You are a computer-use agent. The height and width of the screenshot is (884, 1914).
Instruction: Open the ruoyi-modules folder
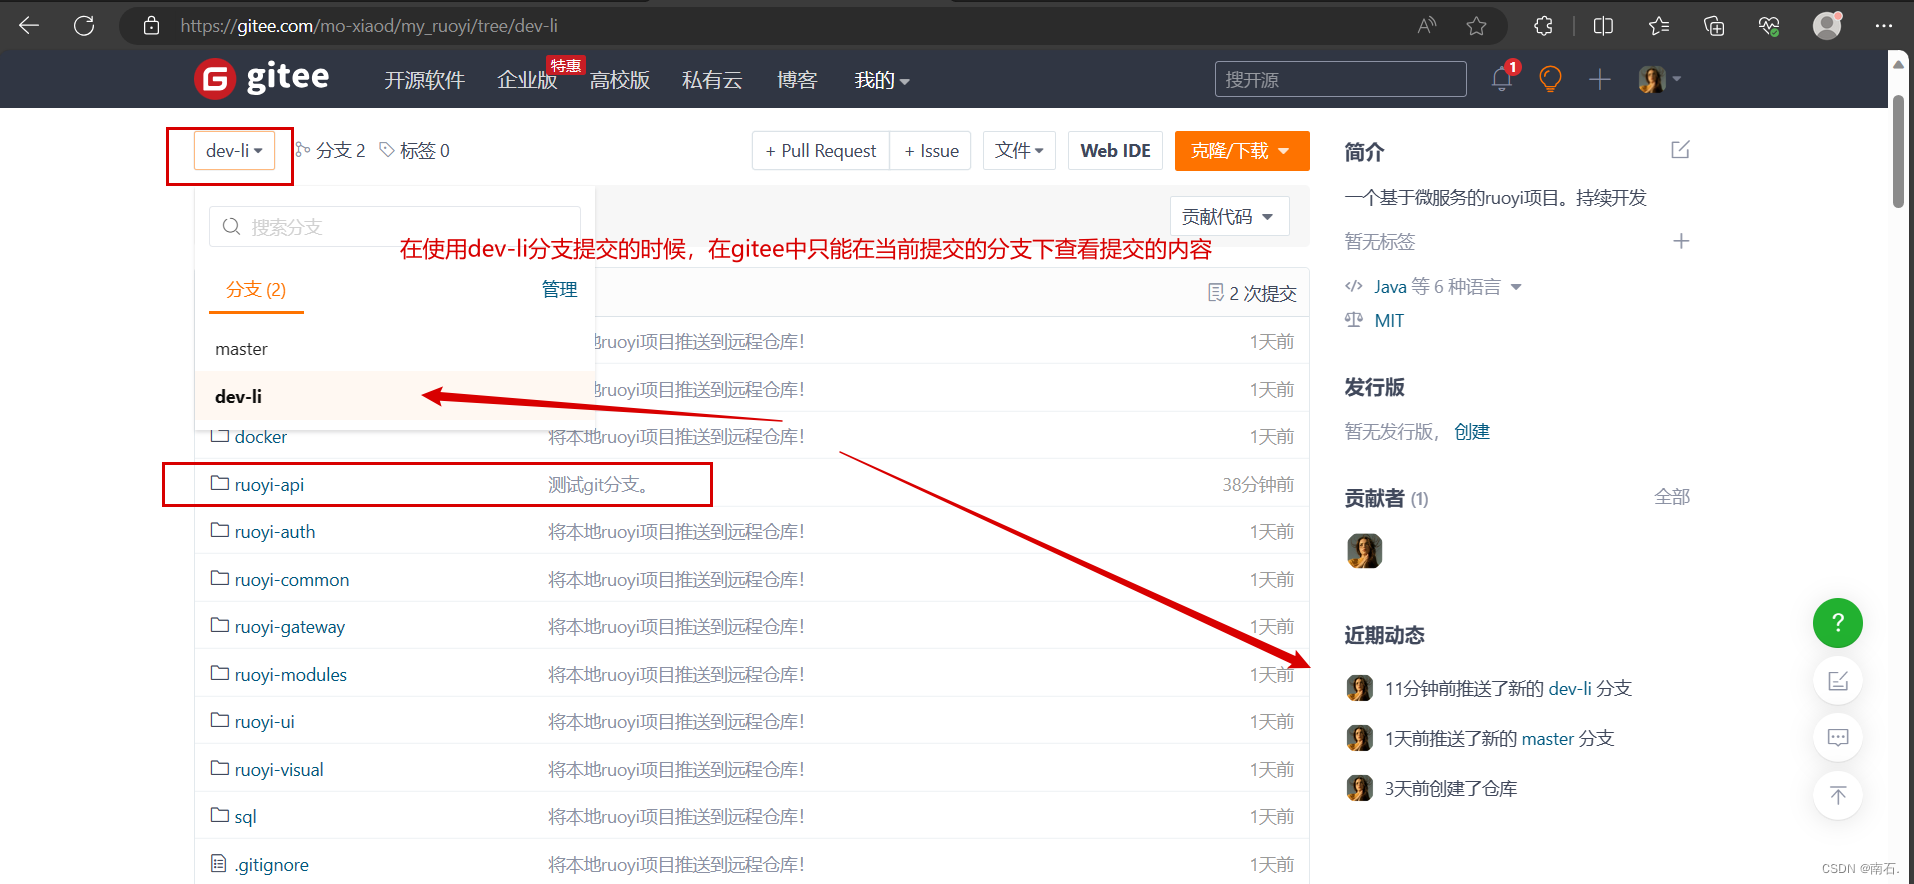tap(291, 675)
